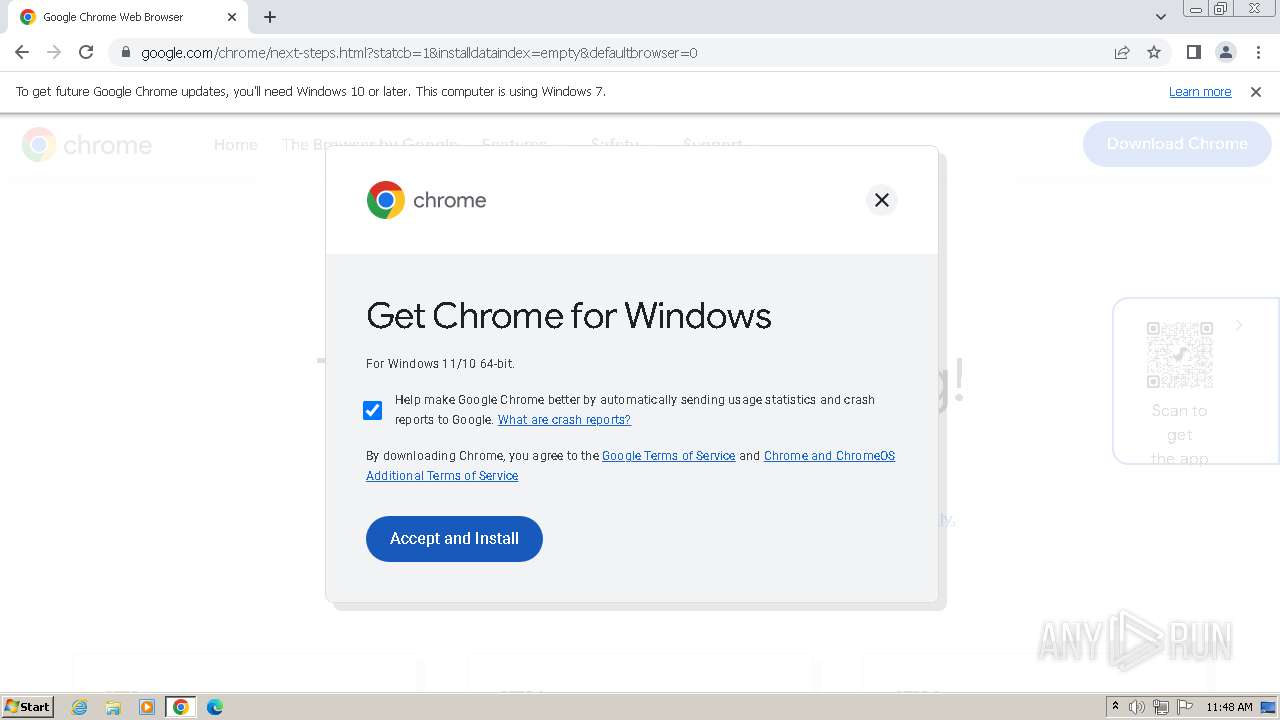The image size is (1280, 720).
Task: Select the Google Chrome Web Browser tab
Action: tap(128, 17)
